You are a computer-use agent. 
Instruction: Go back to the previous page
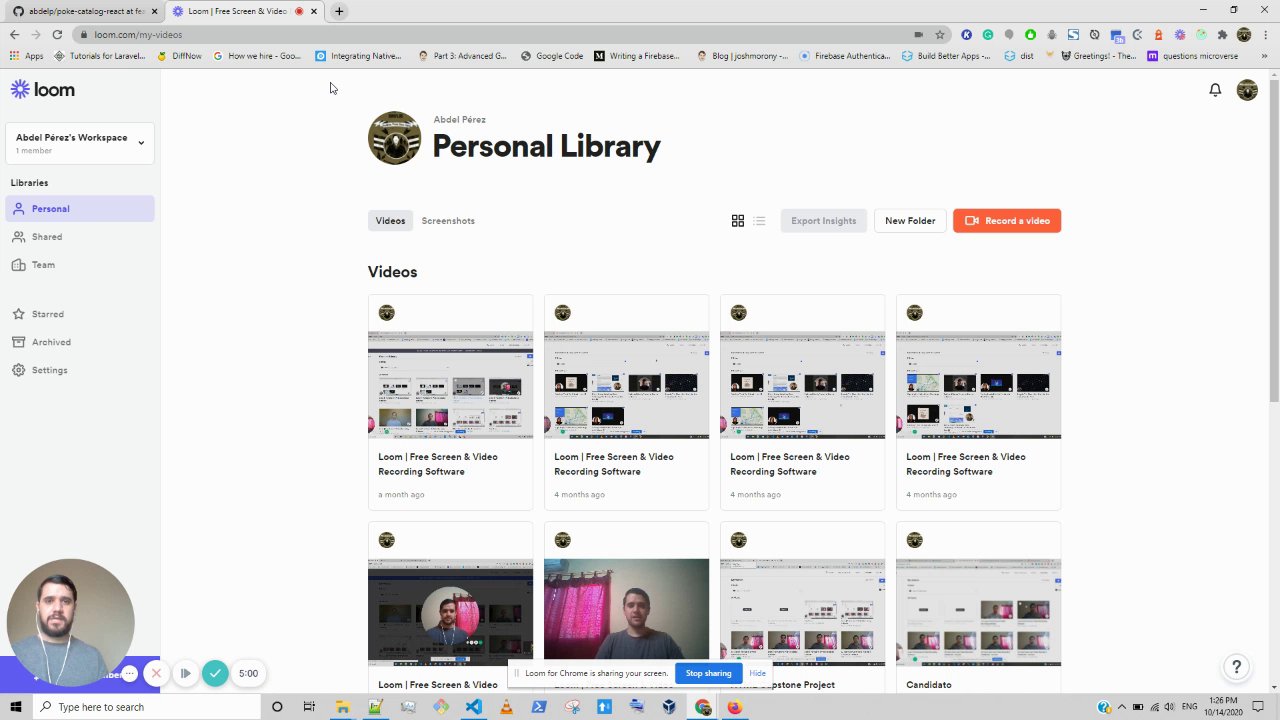coord(14,35)
